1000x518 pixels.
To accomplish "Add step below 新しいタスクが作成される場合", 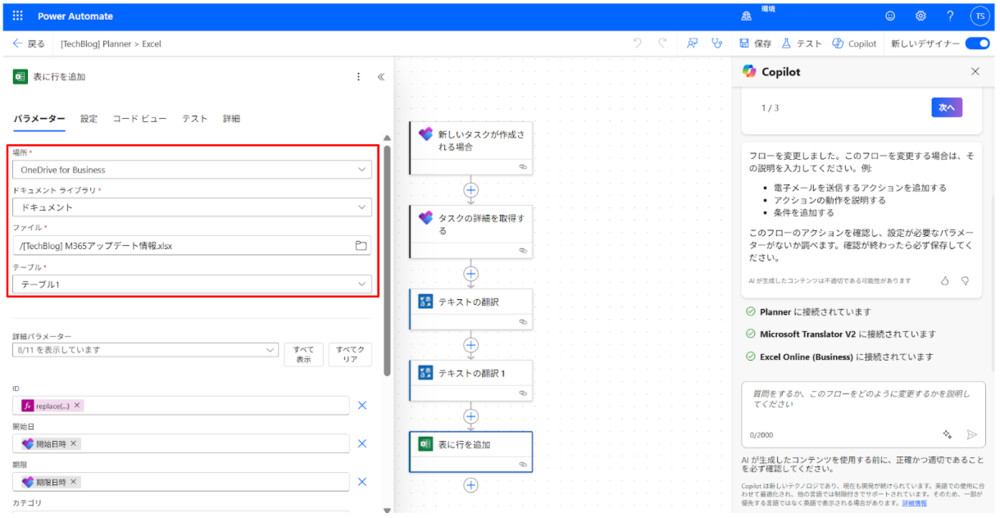I will (x=471, y=190).
